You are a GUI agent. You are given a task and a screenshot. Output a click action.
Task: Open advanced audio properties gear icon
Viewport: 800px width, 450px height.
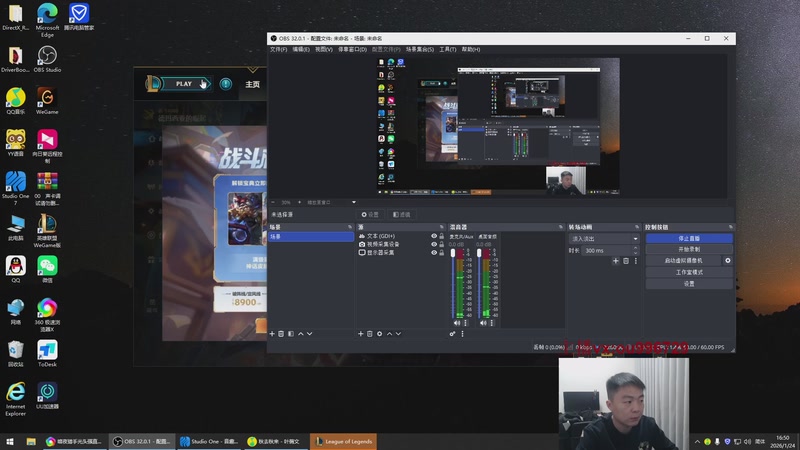(x=453, y=334)
